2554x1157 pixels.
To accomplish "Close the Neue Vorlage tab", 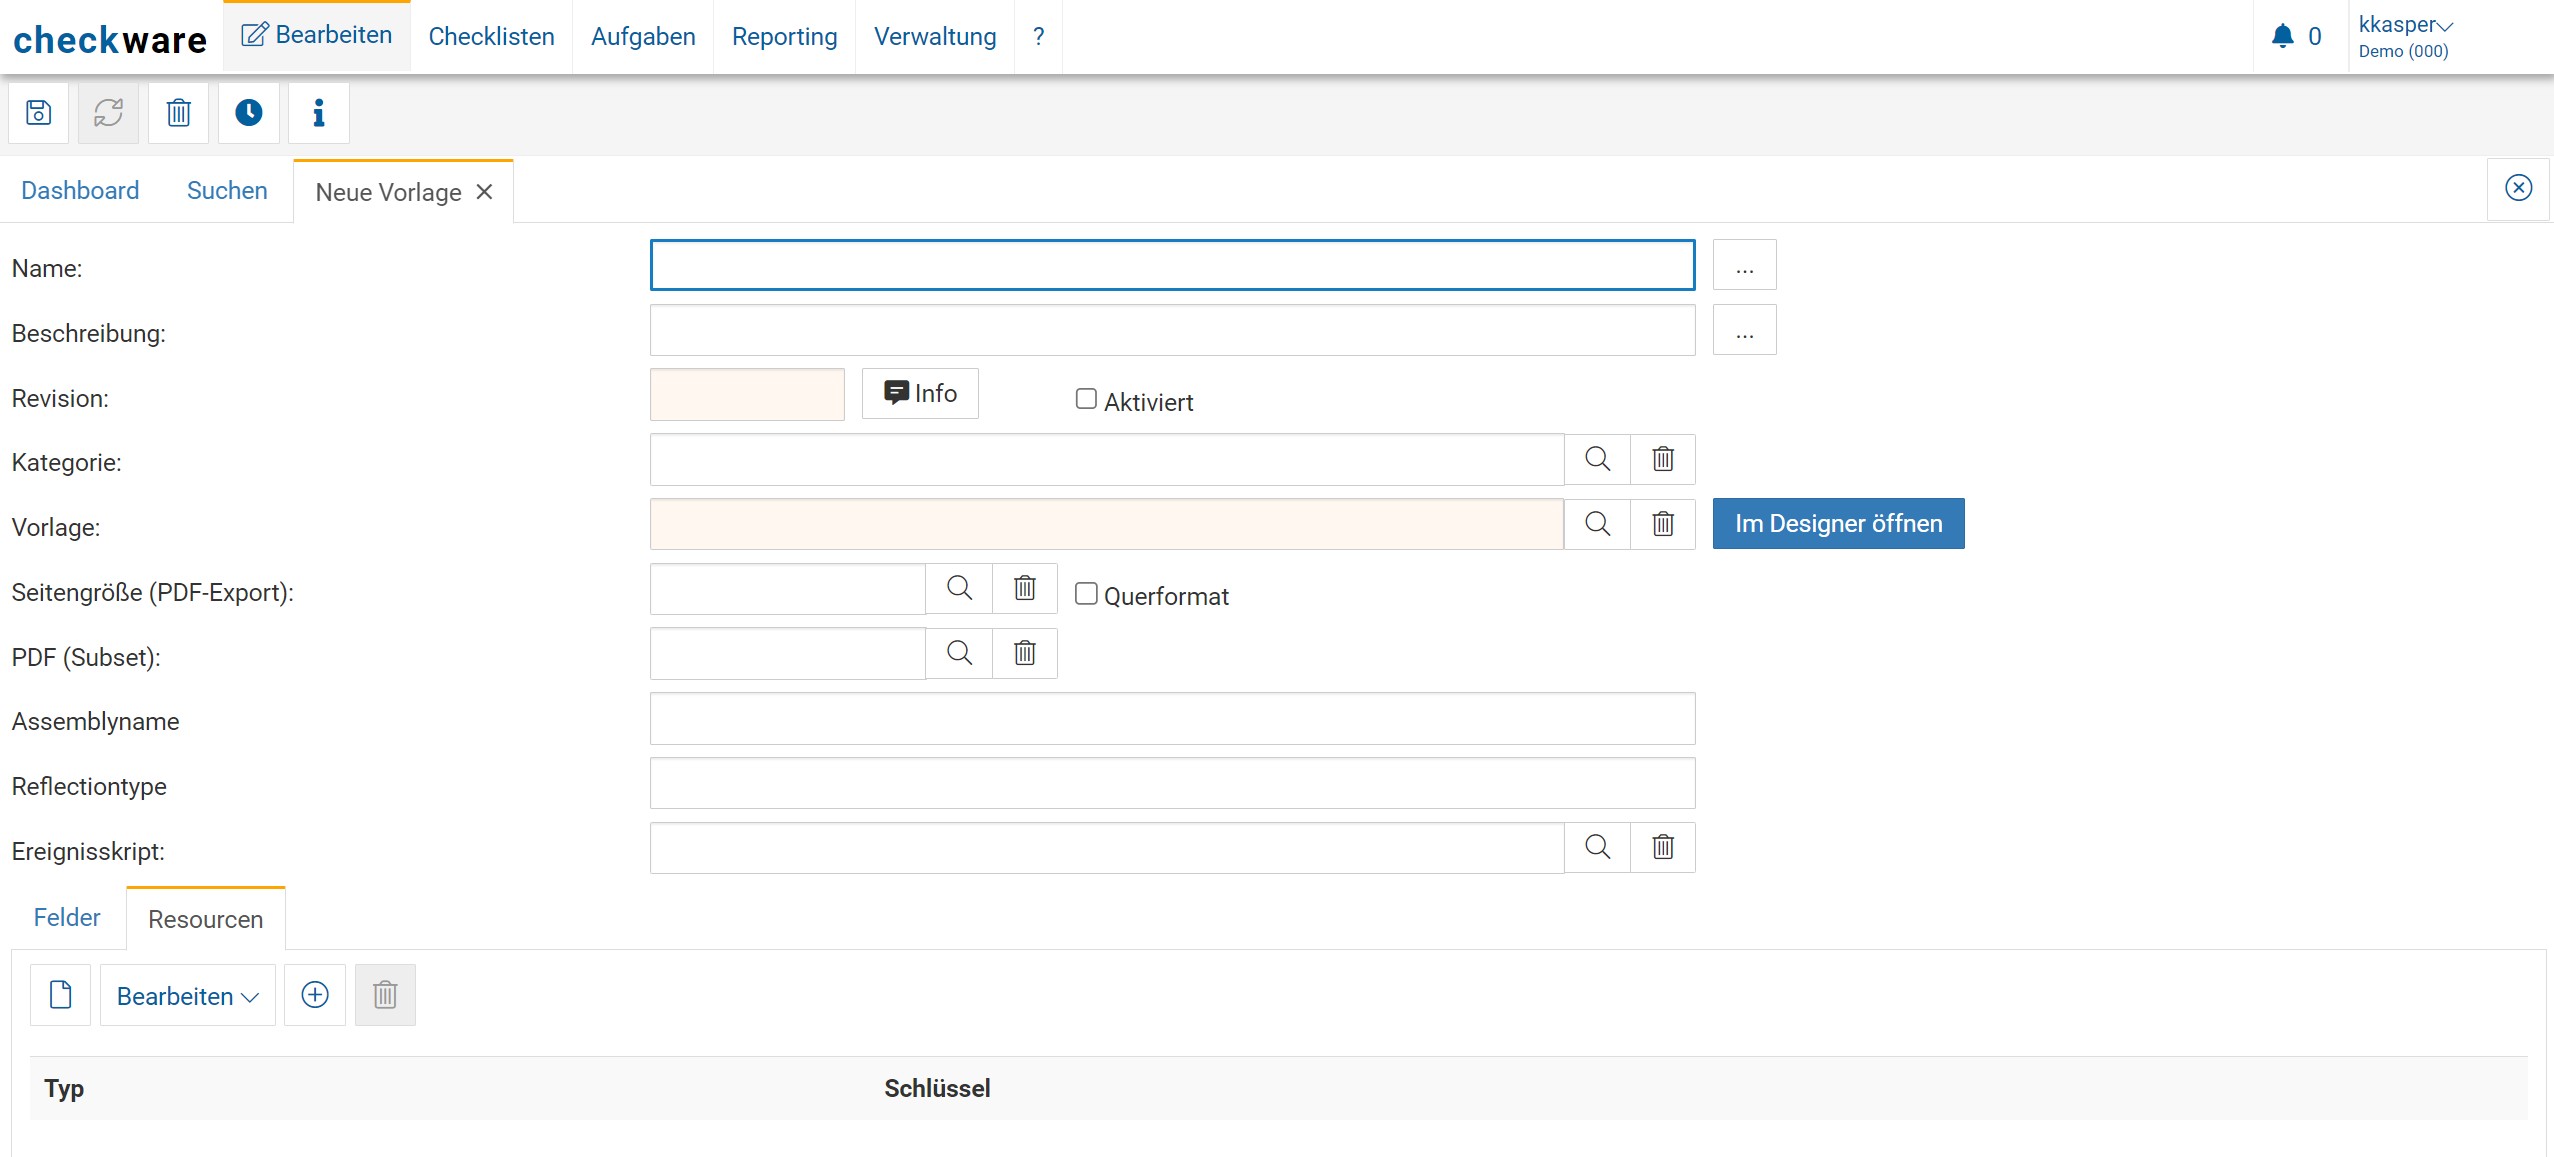I will click(485, 192).
